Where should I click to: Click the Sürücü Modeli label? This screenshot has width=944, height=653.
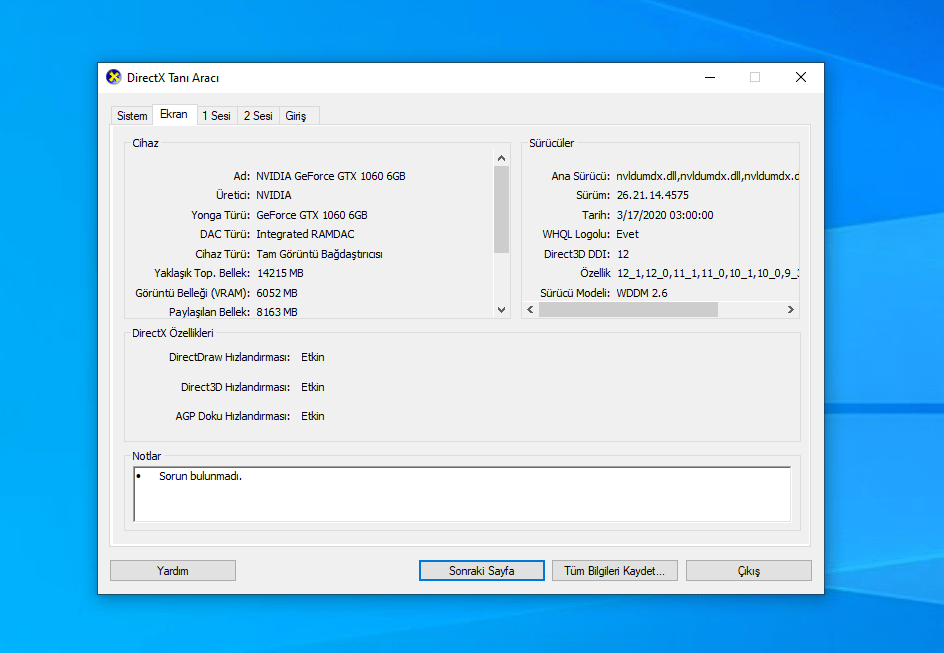tap(575, 293)
